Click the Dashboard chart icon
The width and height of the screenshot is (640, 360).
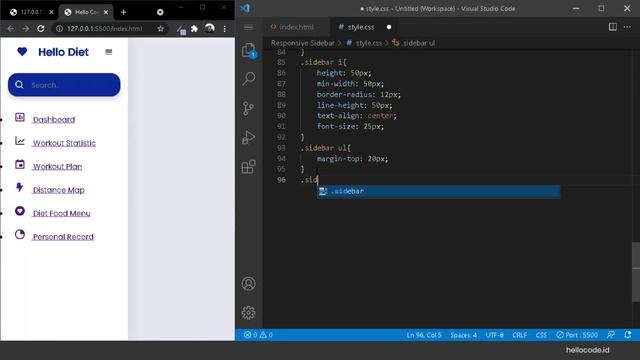(20, 118)
